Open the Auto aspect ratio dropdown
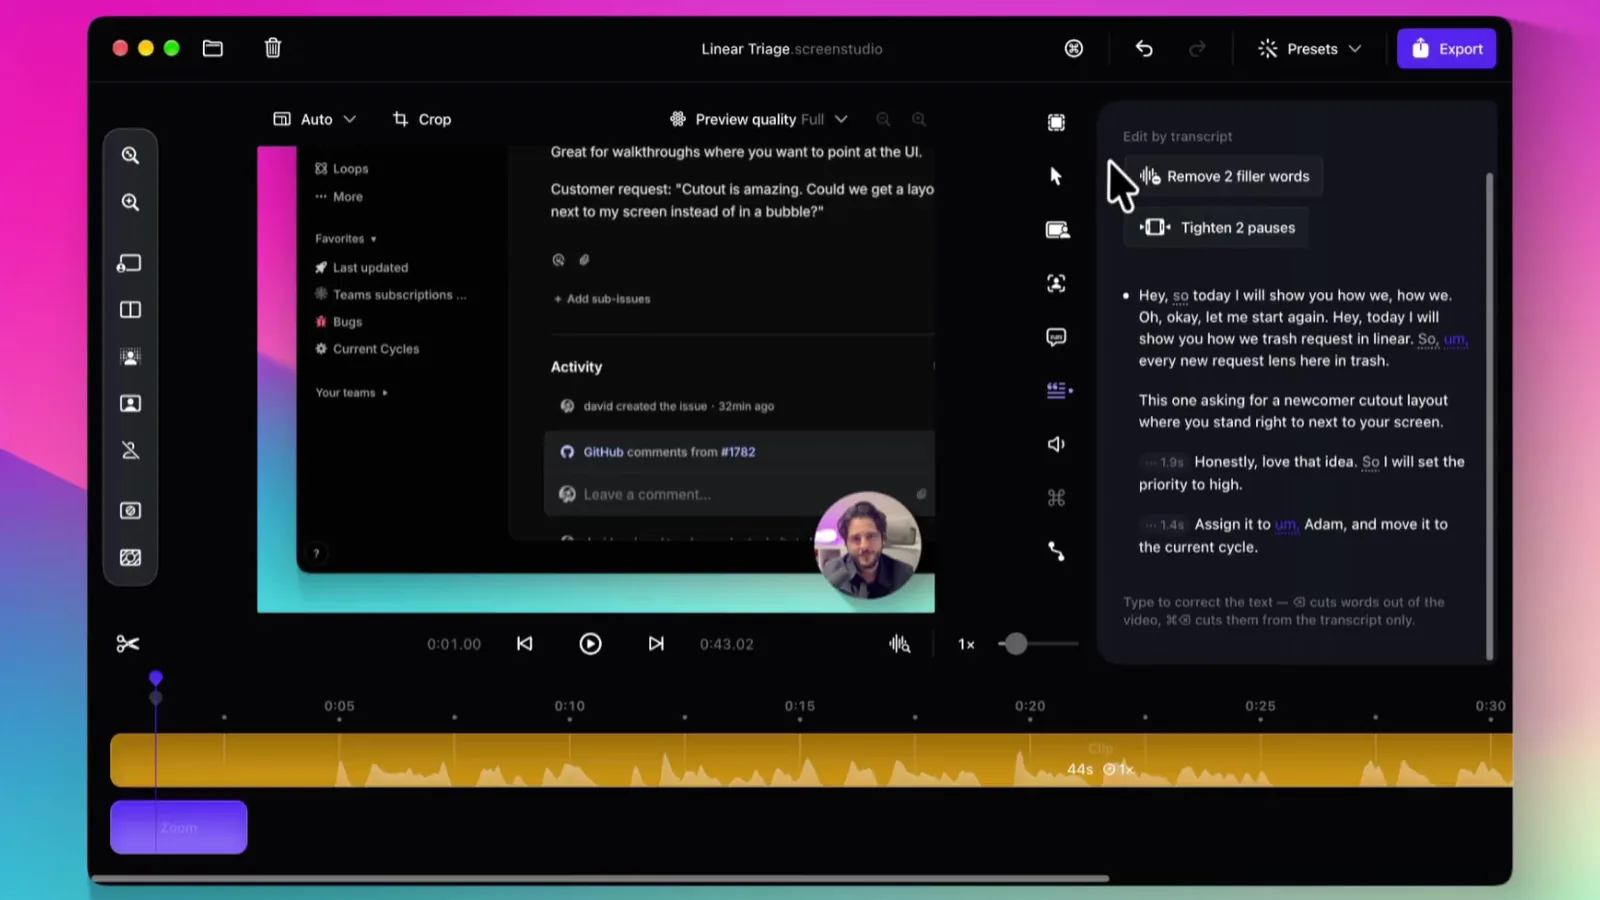Viewport: 1600px width, 900px height. [315, 119]
